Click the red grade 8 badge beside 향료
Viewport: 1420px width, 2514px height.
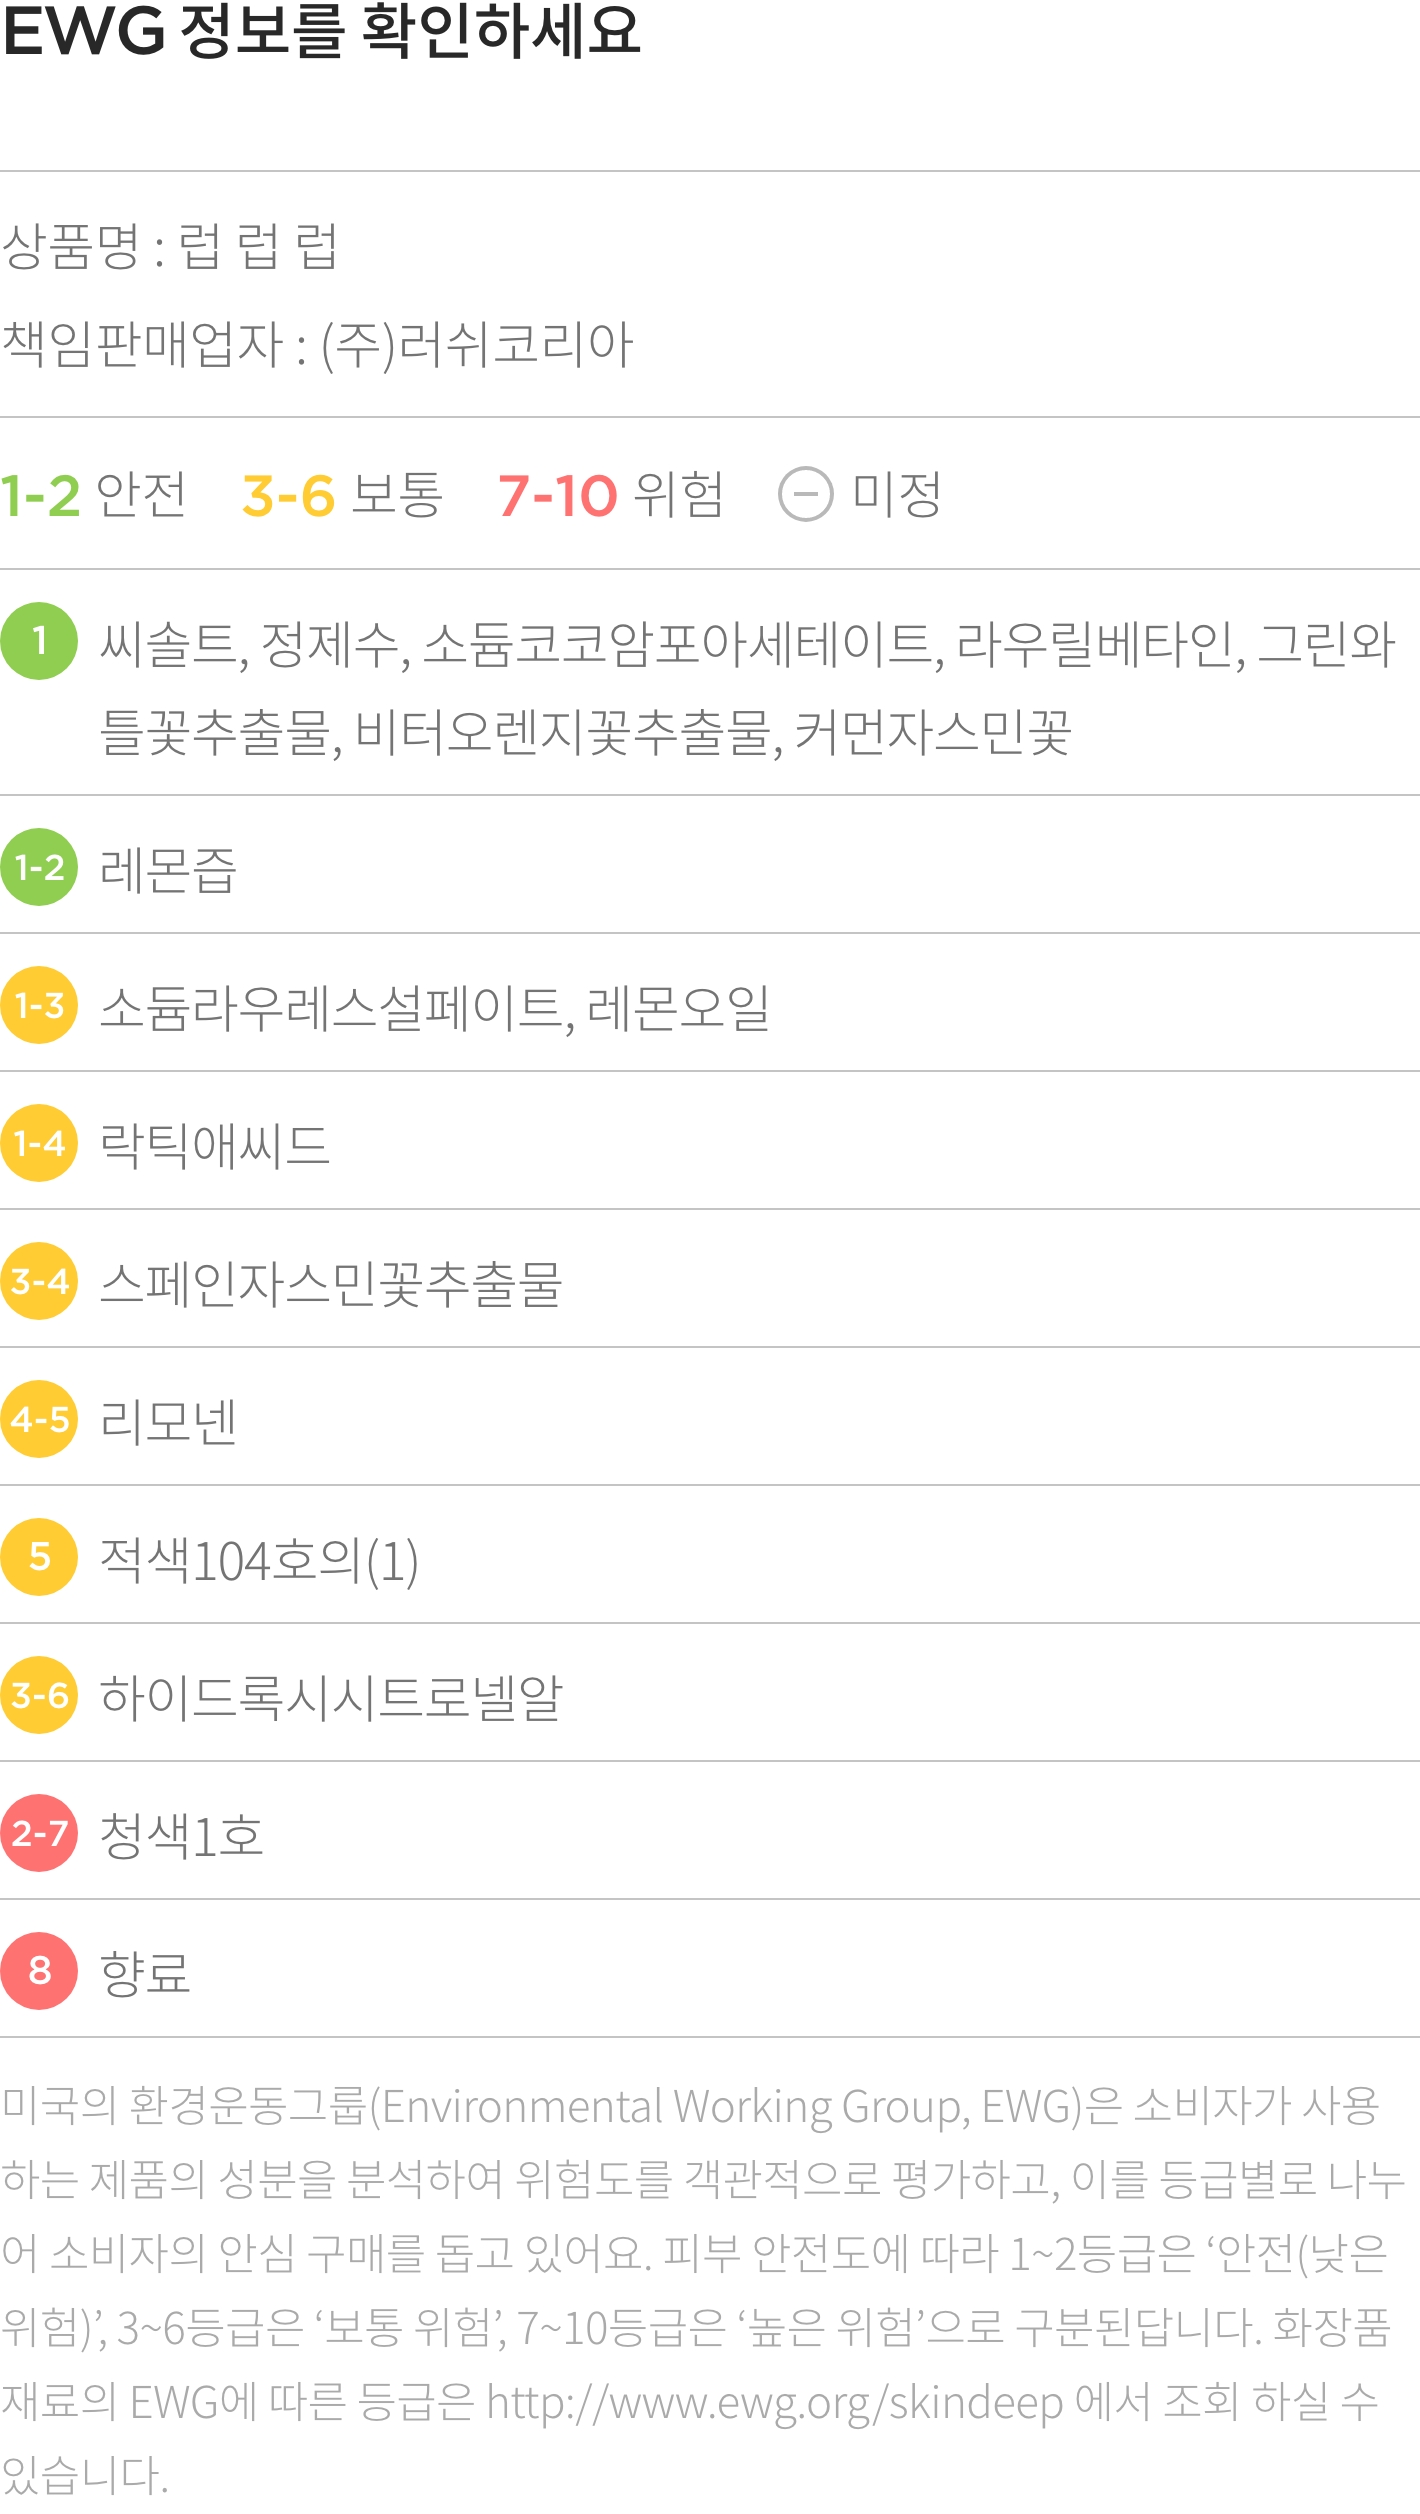[x=39, y=1971]
